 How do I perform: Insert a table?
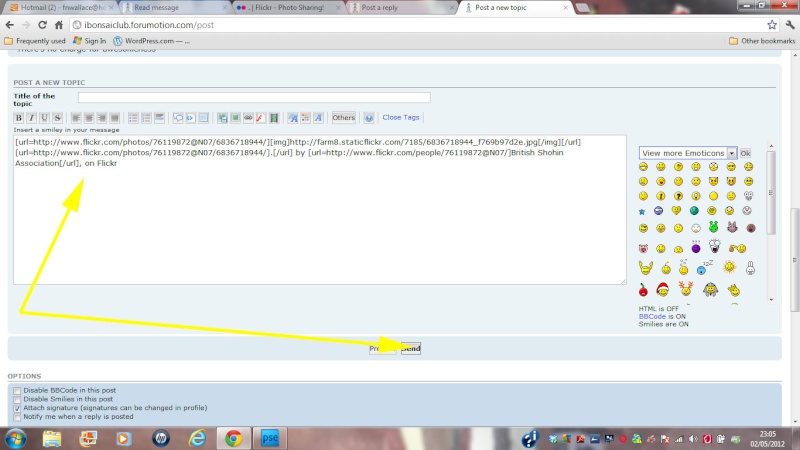[204, 118]
